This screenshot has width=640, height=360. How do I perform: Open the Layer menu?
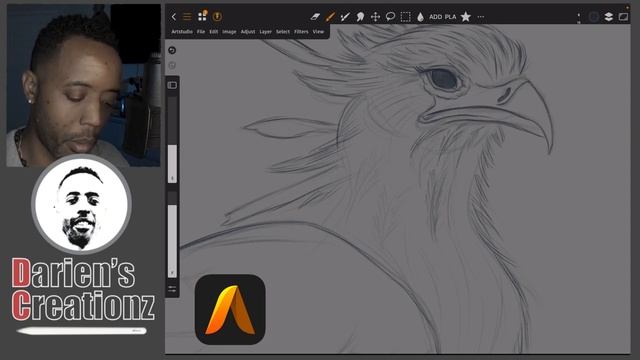(266, 31)
